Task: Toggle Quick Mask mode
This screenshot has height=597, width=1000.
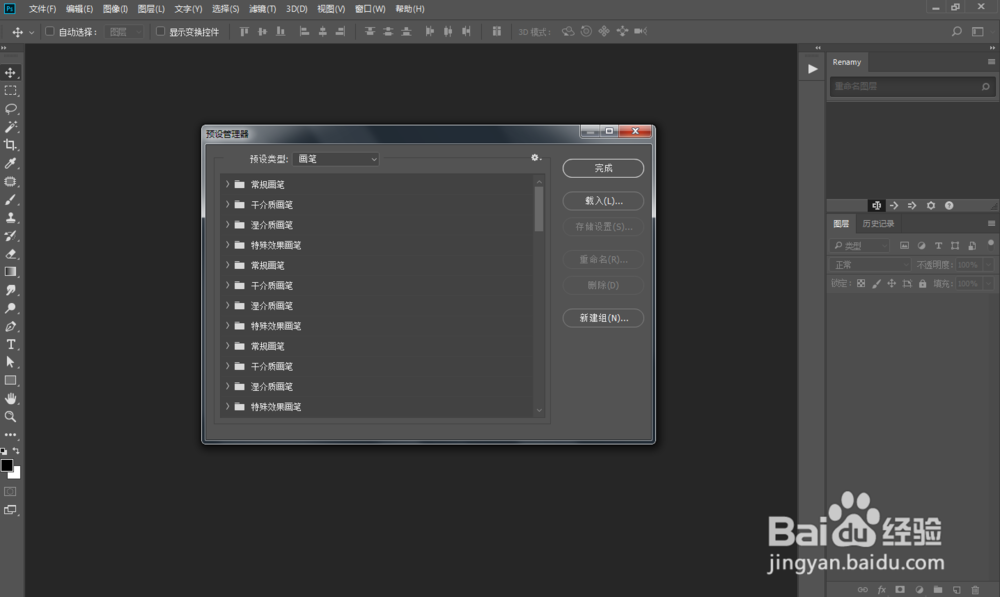Action: coord(10,492)
